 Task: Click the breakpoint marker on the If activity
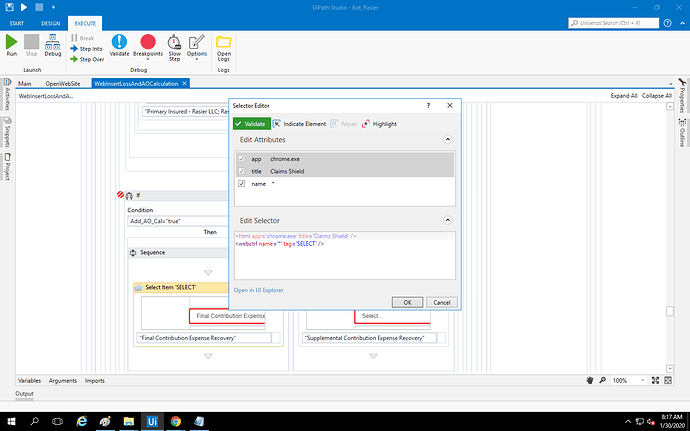[120, 194]
